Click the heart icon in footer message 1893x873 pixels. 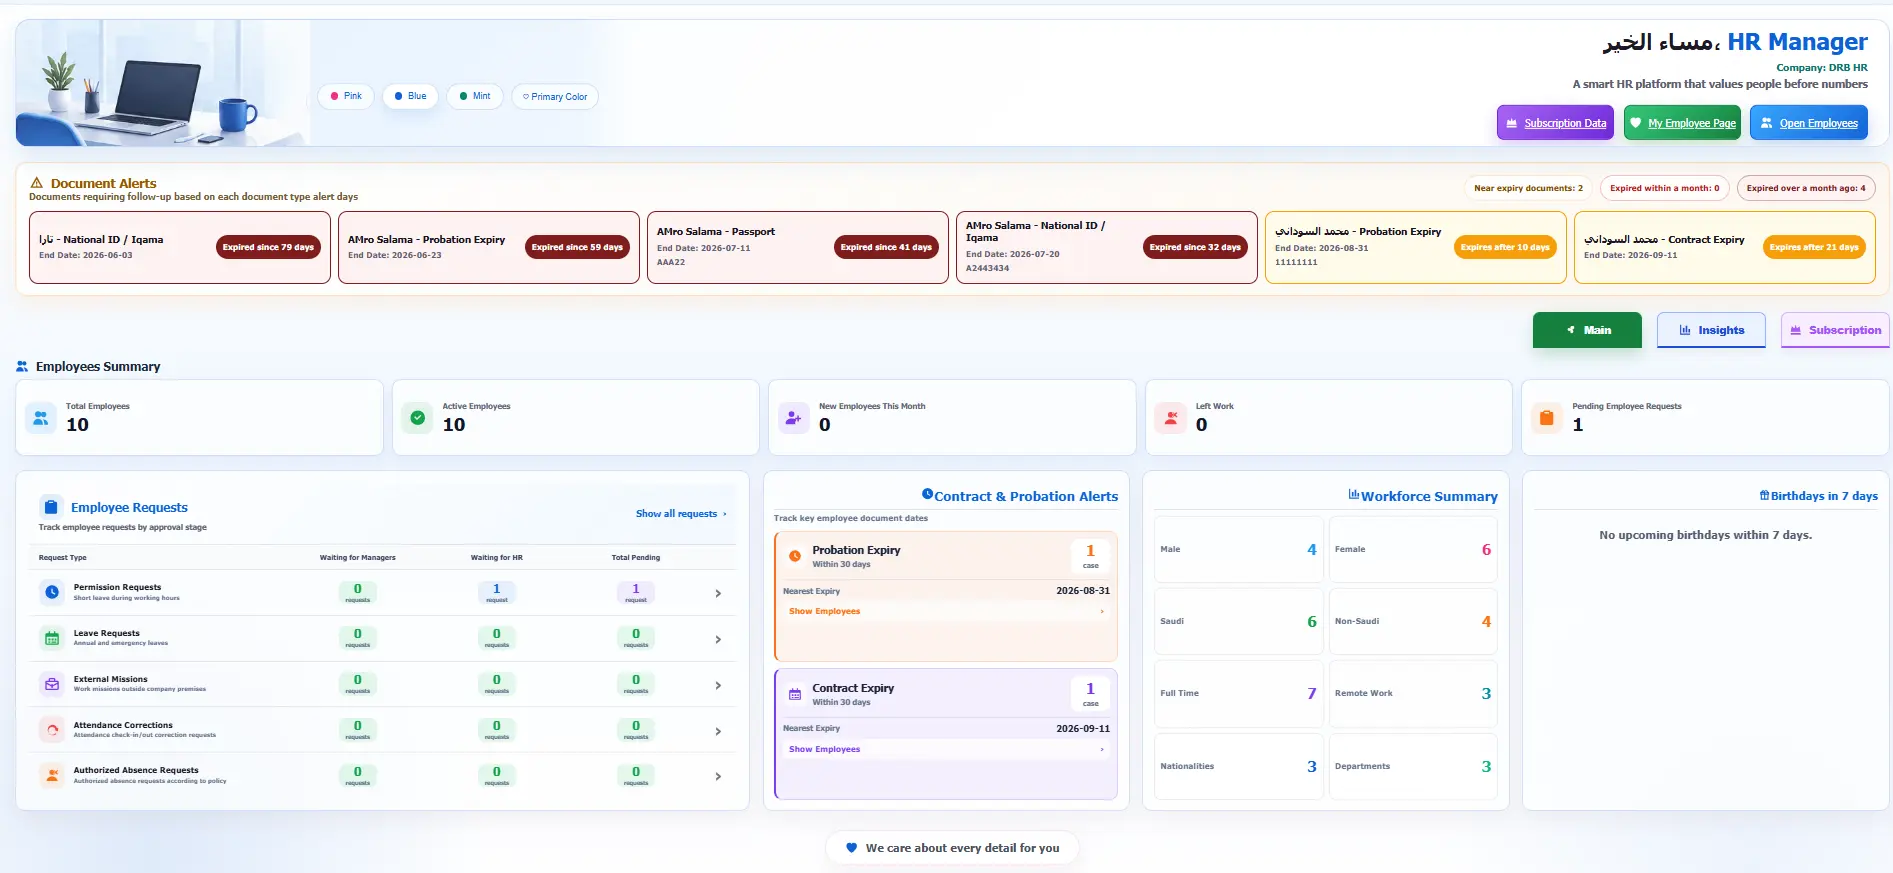(852, 848)
